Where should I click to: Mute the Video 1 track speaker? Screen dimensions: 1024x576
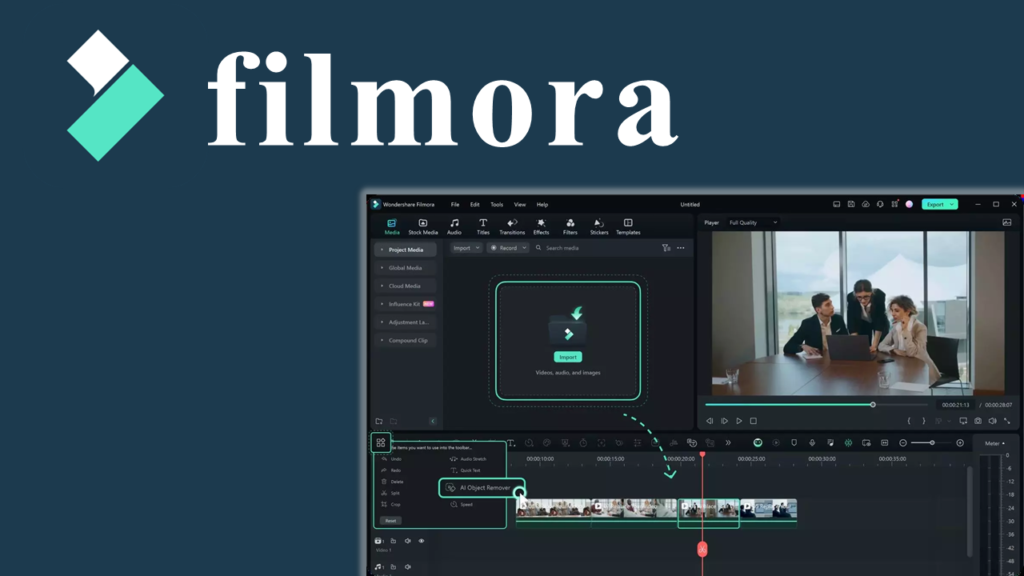coord(408,541)
